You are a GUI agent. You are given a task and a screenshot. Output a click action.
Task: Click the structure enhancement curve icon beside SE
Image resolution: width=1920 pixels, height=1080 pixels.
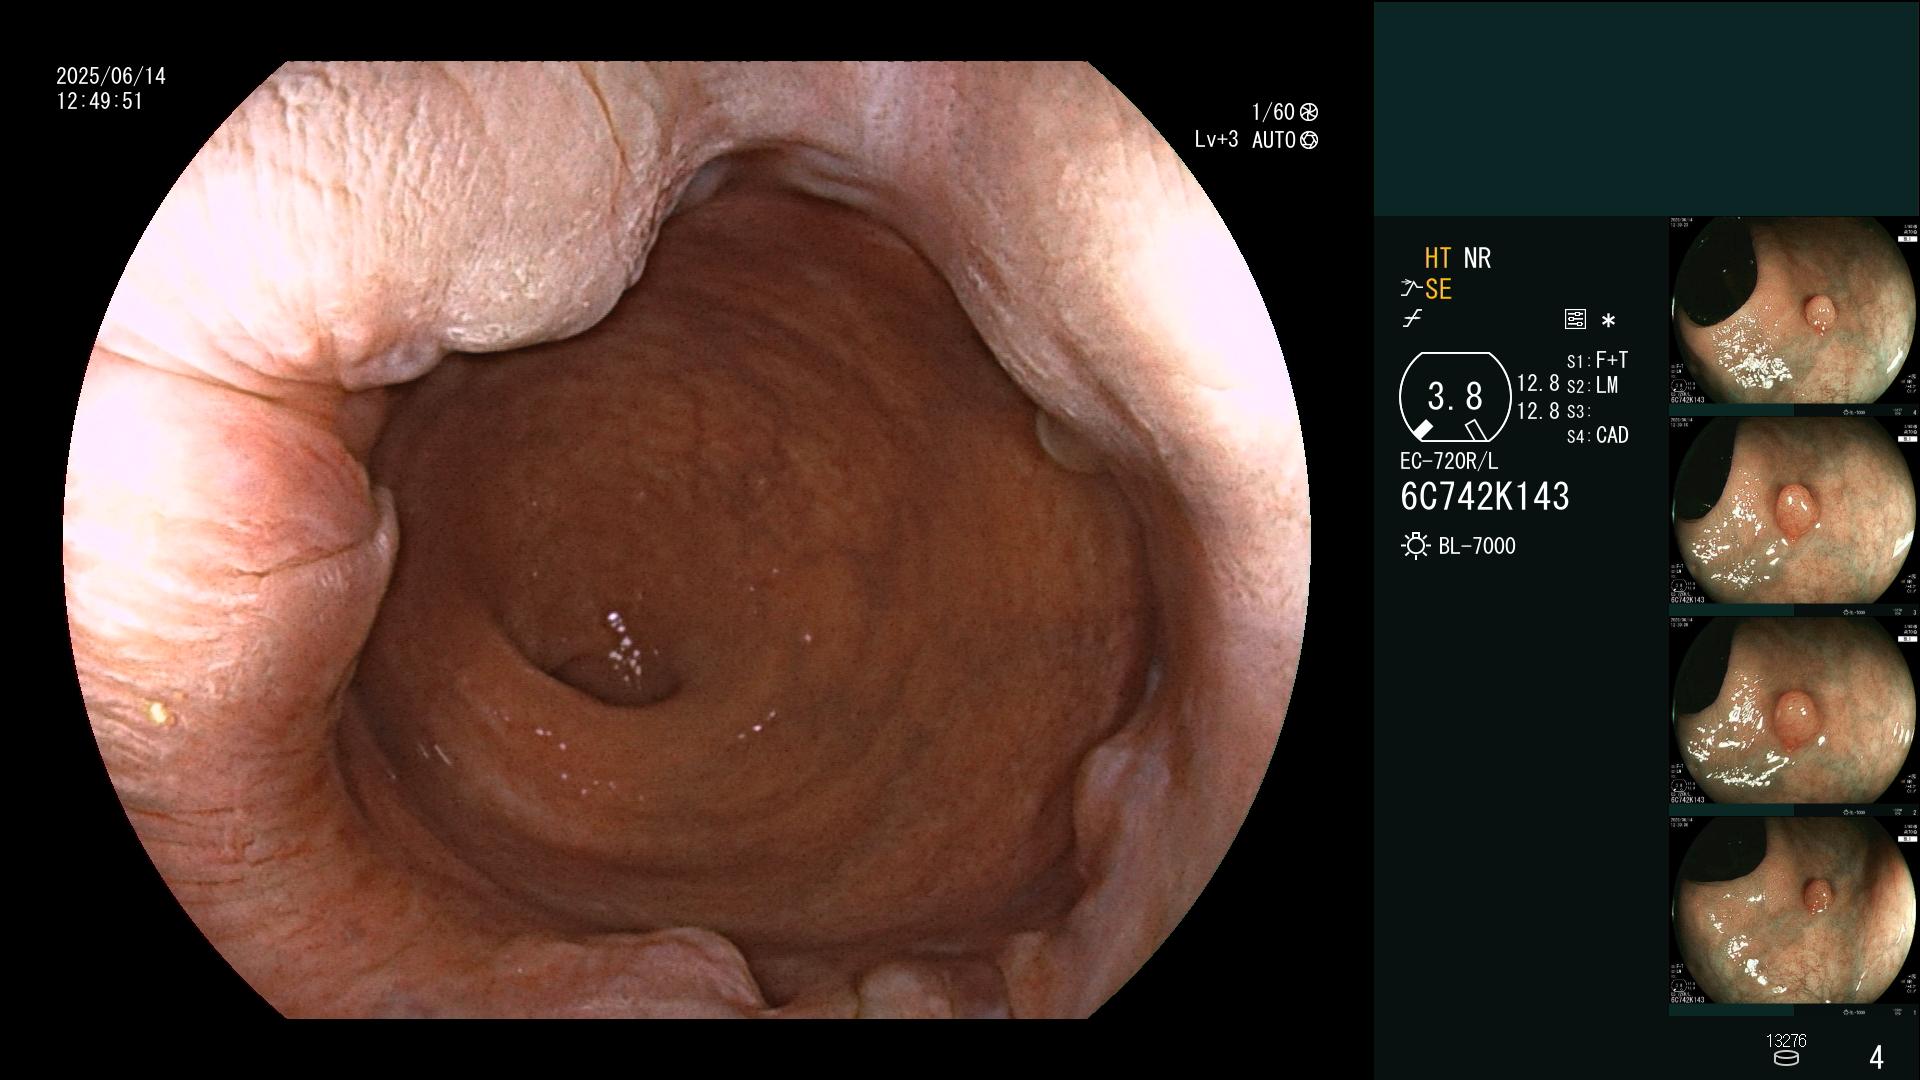coord(1411,289)
